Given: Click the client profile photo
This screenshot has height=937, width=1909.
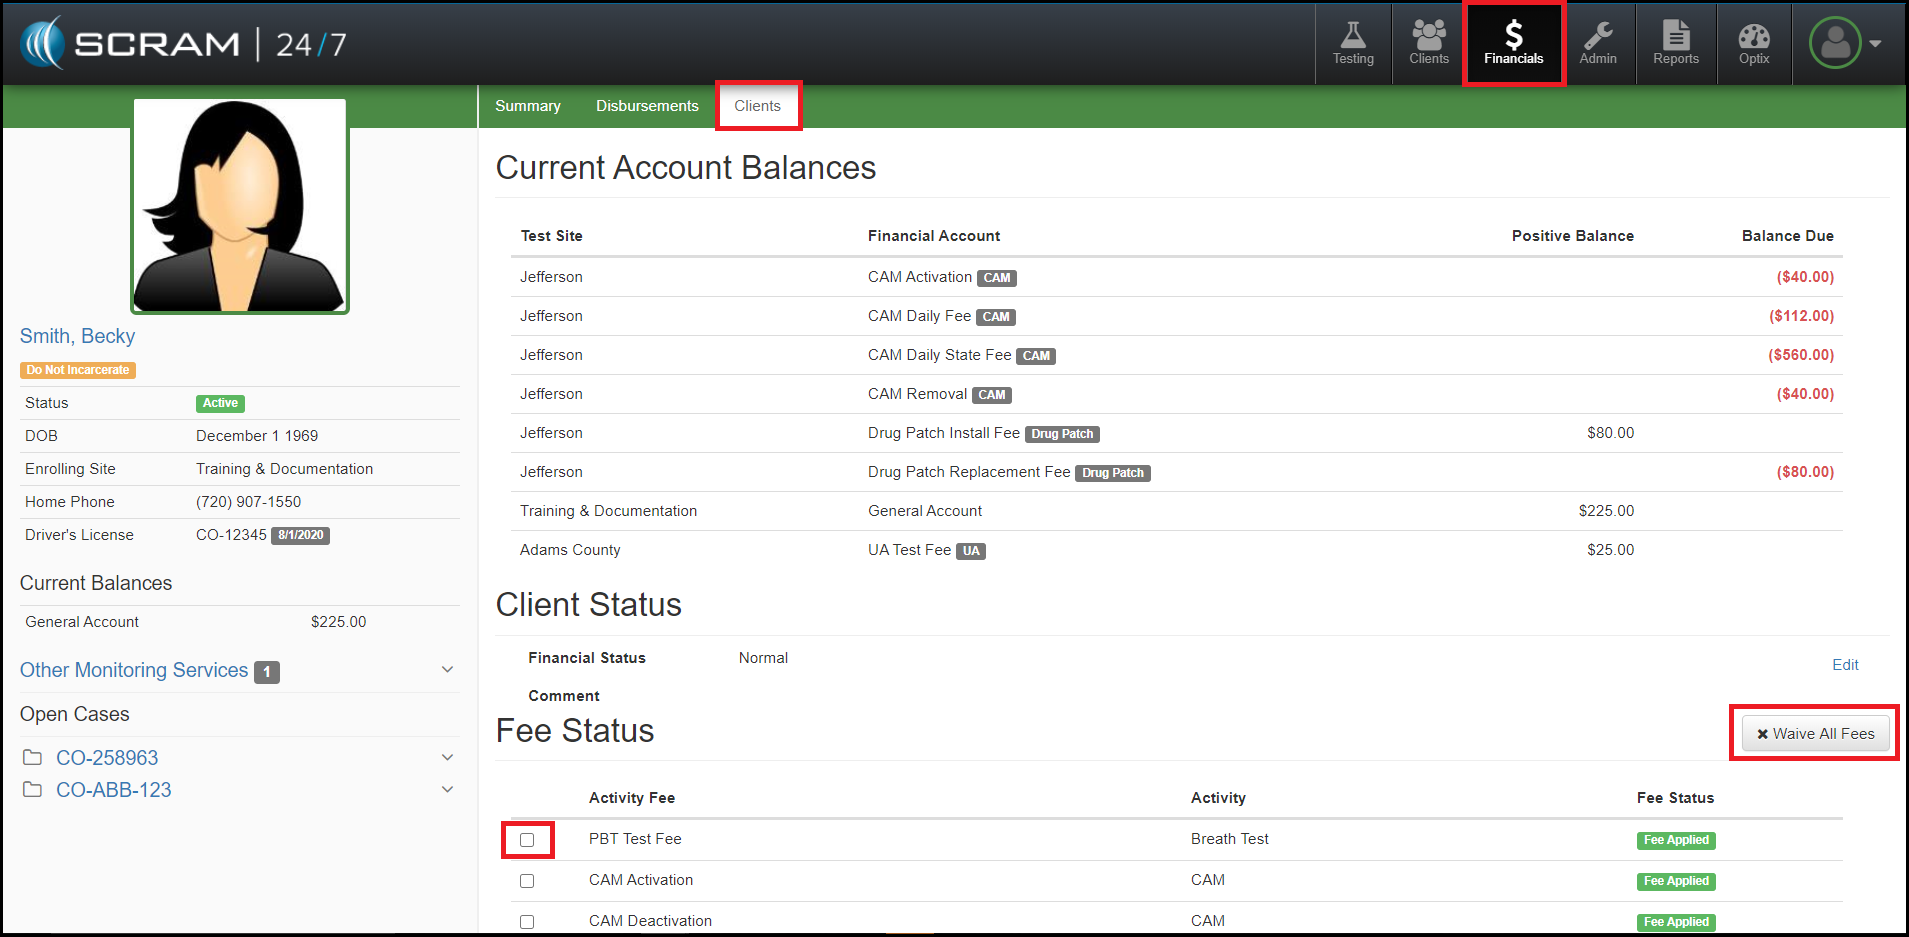Looking at the screenshot, I should 240,206.
